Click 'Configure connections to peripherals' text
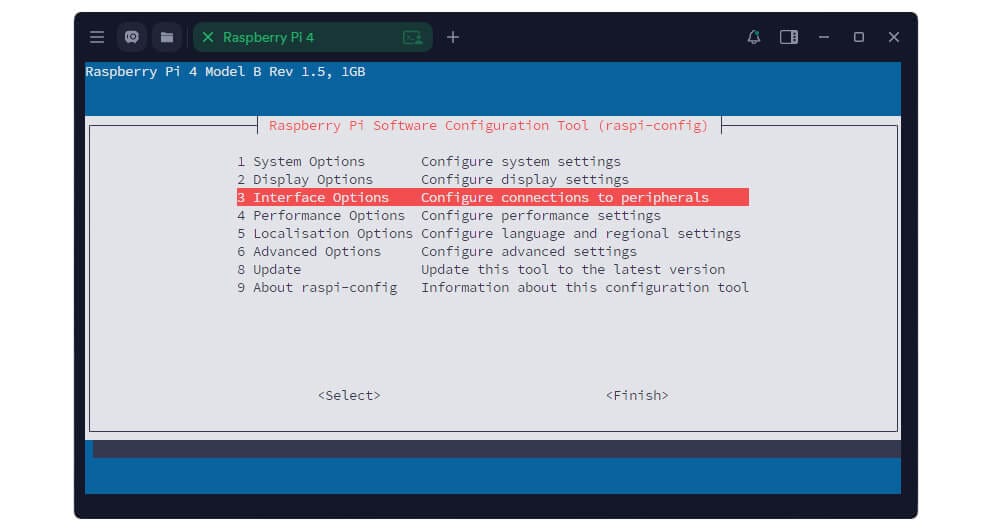Image resolution: width=1000 pixels, height=532 pixels. pyautogui.click(x=564, y=197)
